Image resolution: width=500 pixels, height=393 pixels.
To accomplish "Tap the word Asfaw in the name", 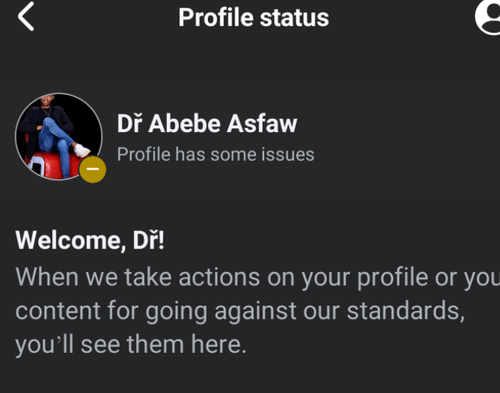I will click(262, 124).
